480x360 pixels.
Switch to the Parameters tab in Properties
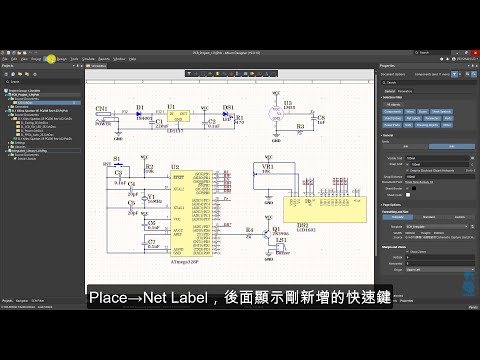click(405, 91)
